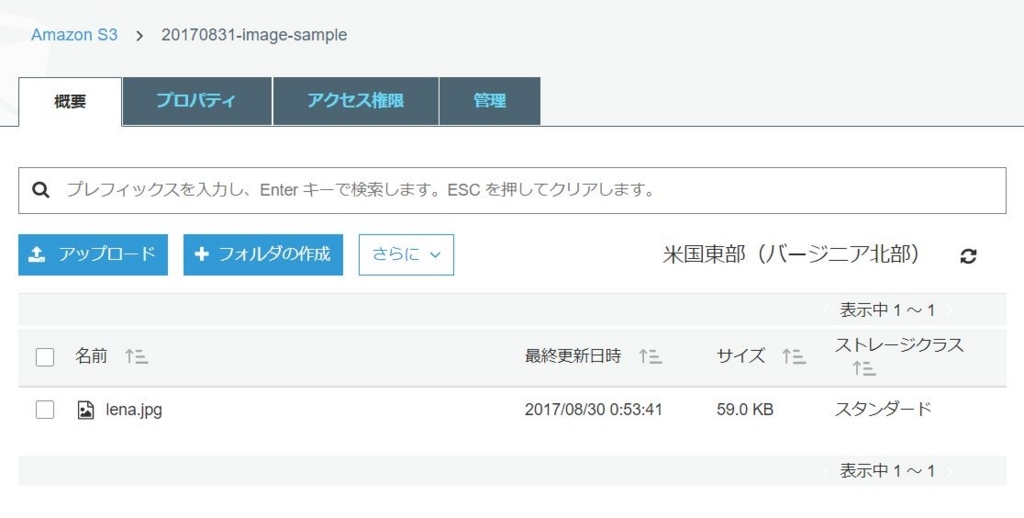Toggle the select-all checkbox in header
Screen dimensions: 1024x518
point(44,357)
